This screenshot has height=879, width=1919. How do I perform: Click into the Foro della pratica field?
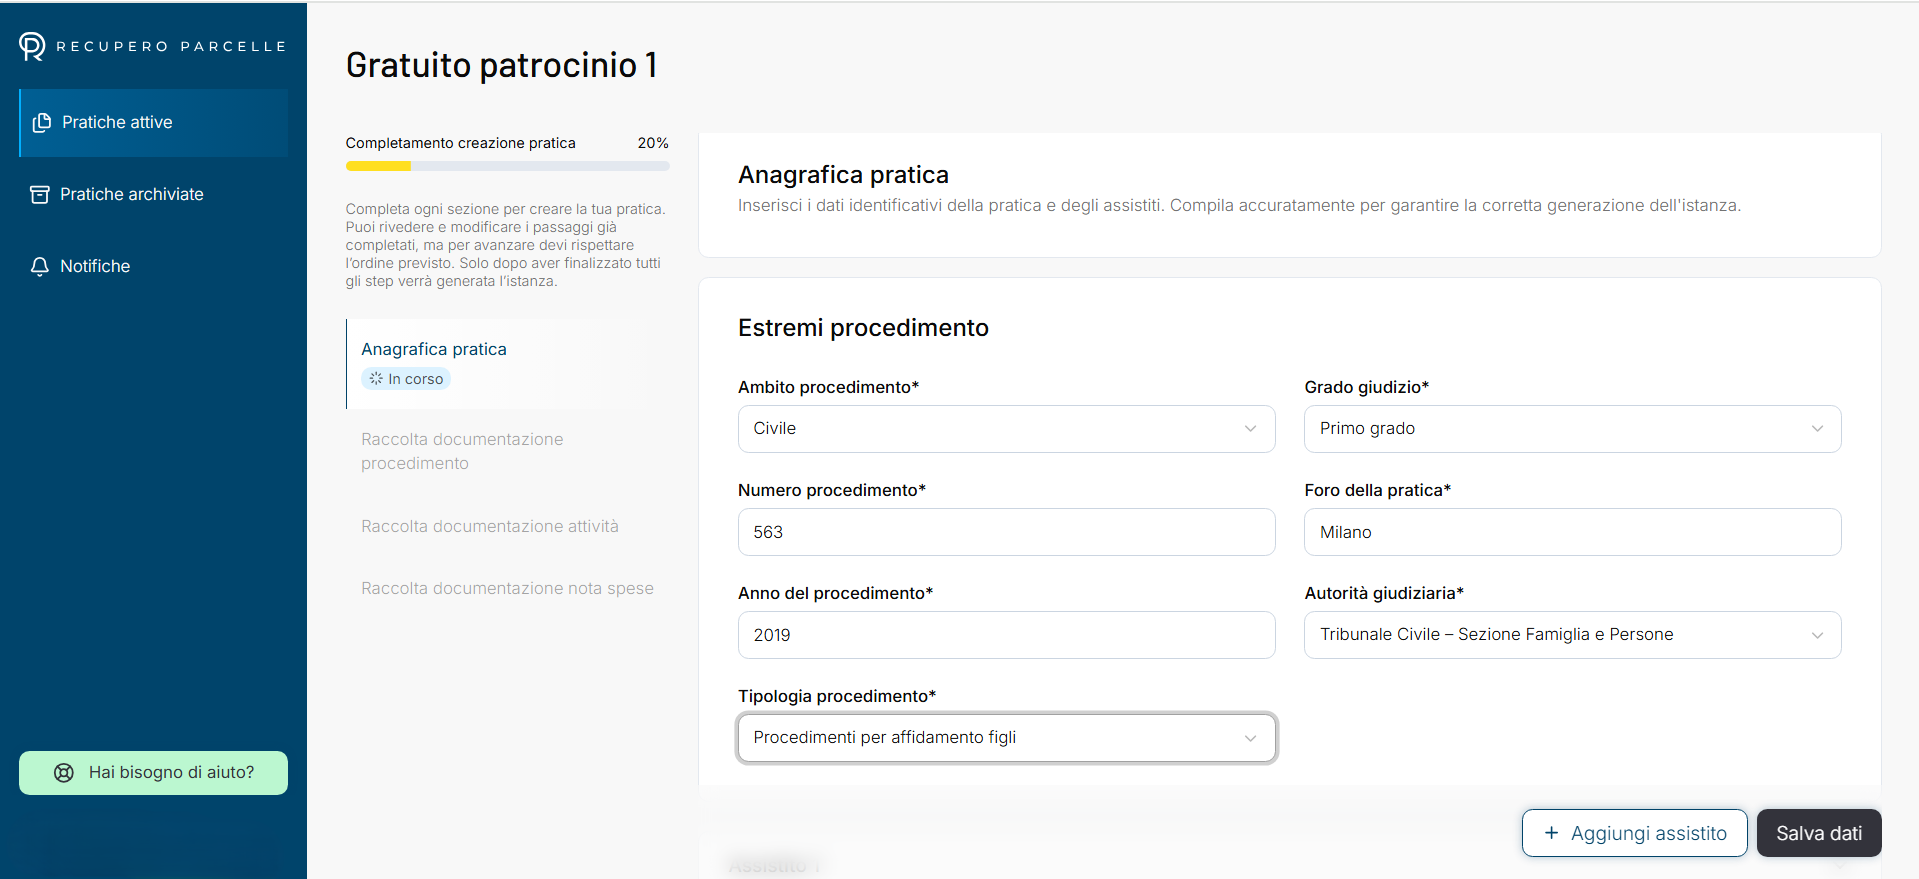coord(1572,532)
